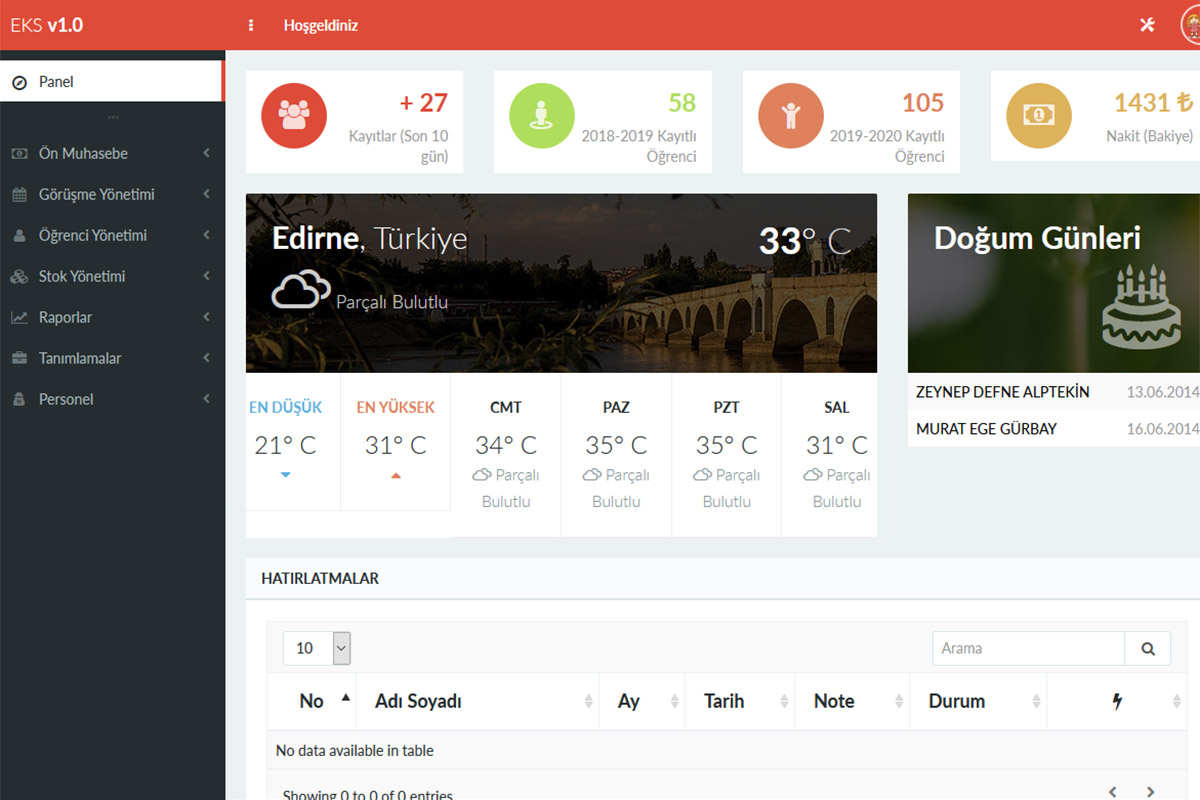Click the red registrations people icon
Image resolution: width=1200 pixels, height=800 pixels.
pos(294,116)
